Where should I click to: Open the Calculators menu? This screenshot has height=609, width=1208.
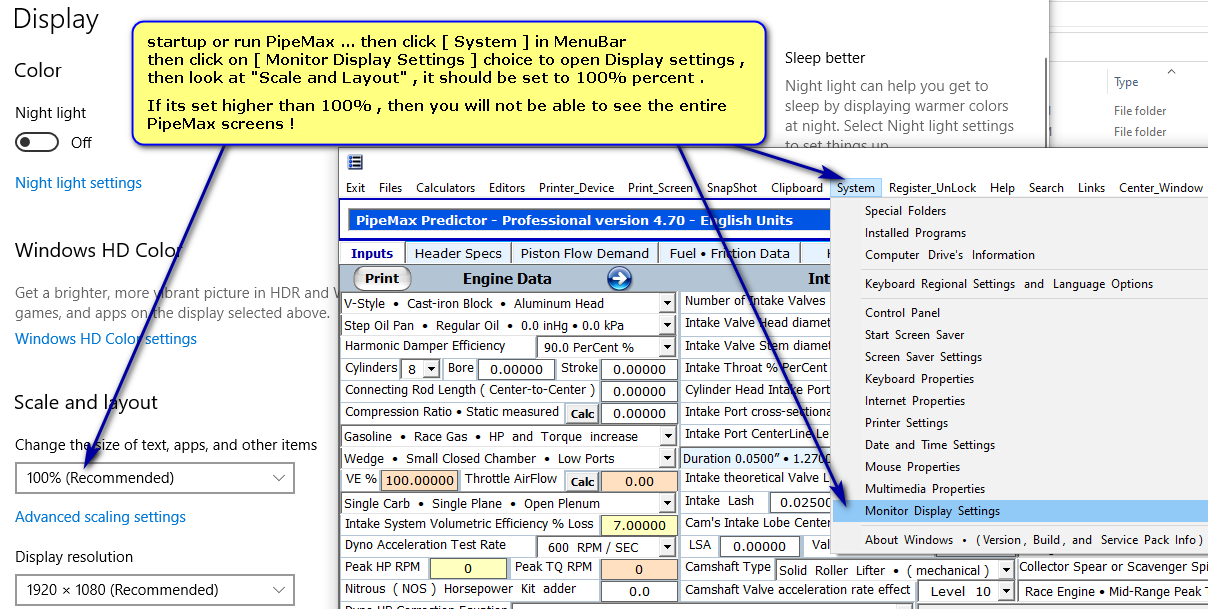(x=446, y=188)
